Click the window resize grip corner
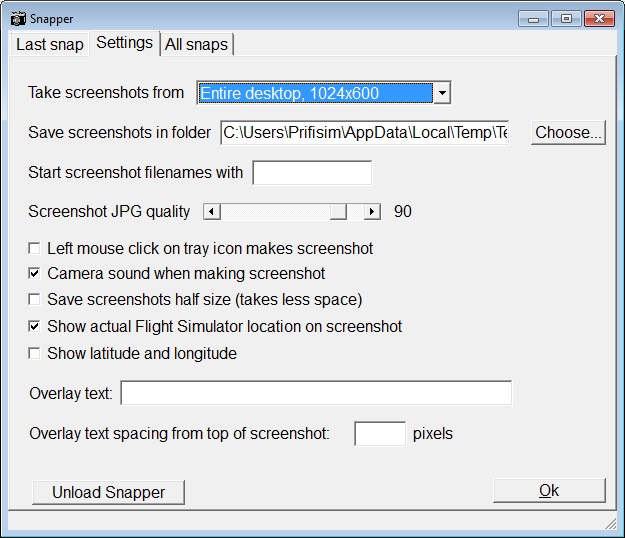This screenshot has height=538, width=625. tap(610, 523)
